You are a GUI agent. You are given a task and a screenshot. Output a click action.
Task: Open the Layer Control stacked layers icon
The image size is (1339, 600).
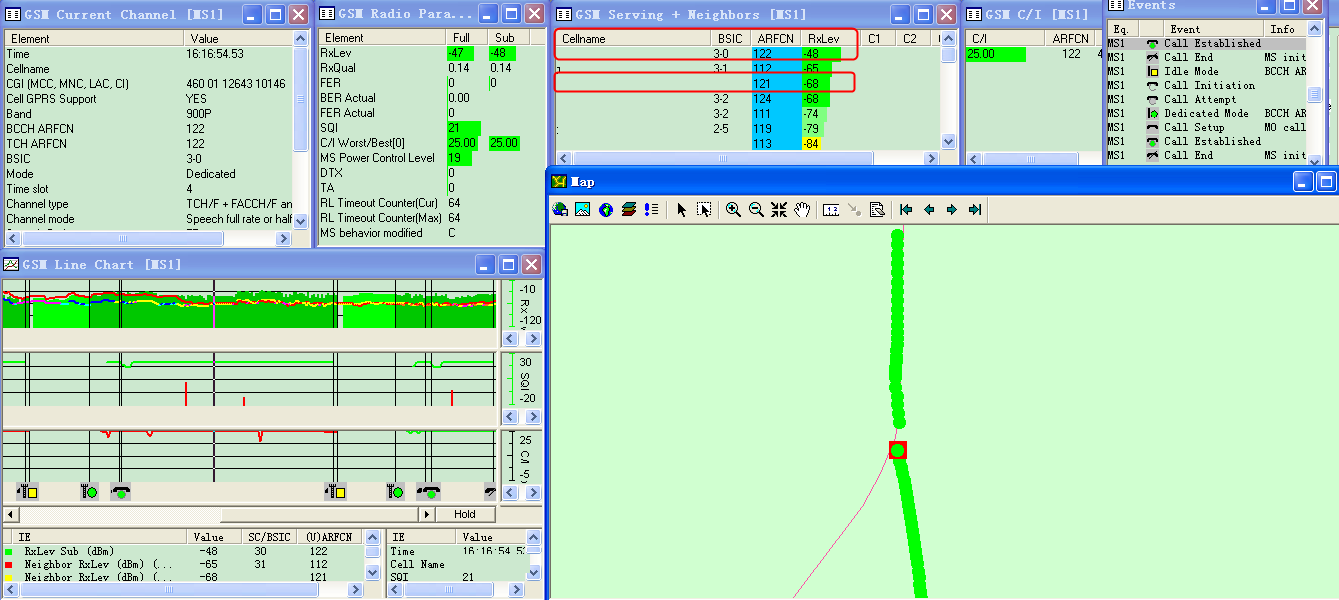pos(628,210)
